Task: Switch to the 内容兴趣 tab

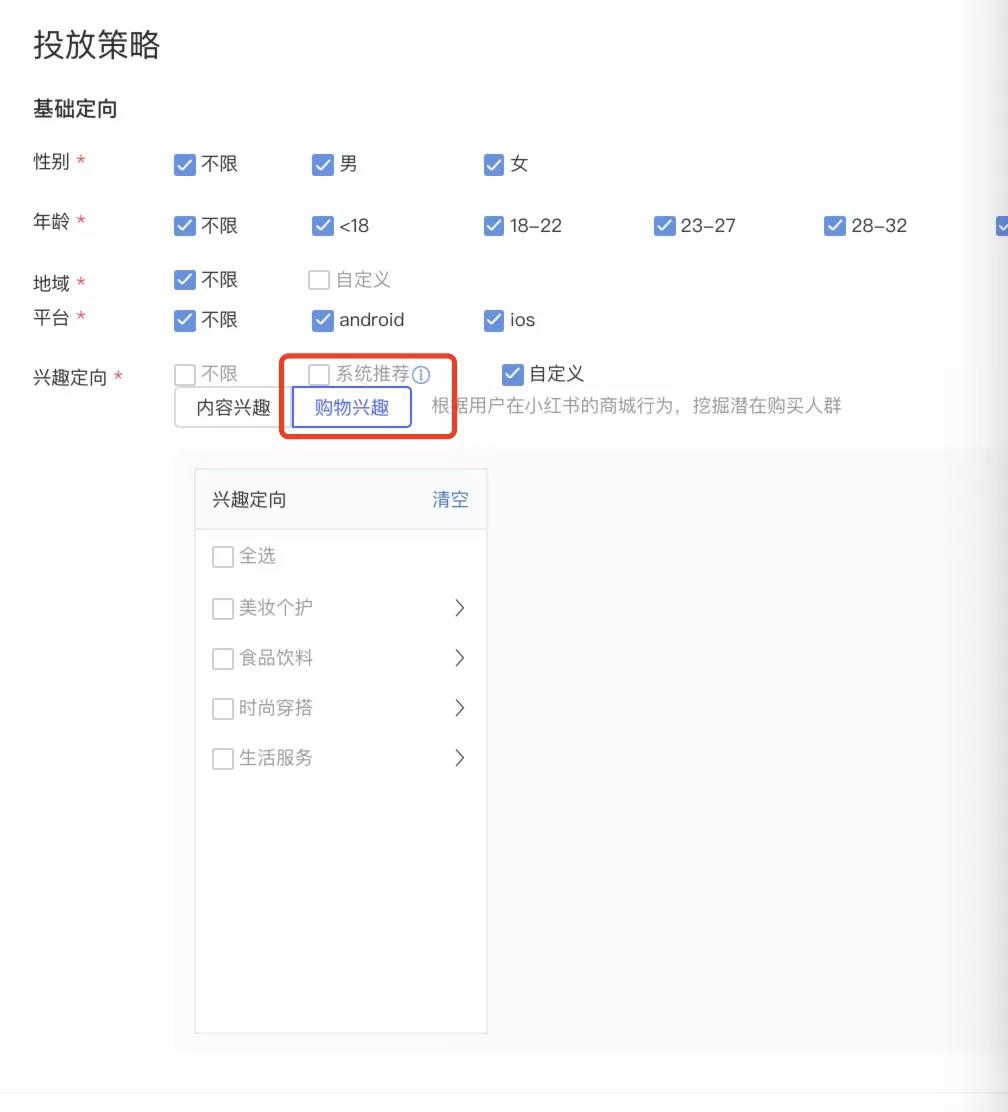Action: [233, 408]
